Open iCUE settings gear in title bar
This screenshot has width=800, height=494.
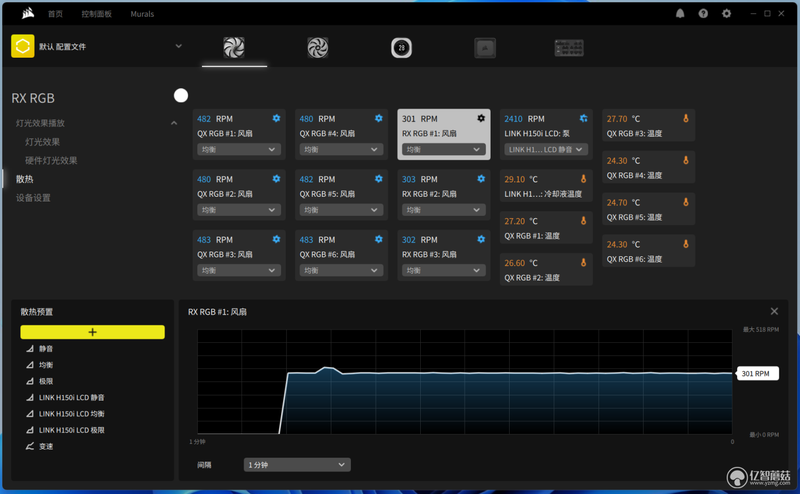click(727, 14)
